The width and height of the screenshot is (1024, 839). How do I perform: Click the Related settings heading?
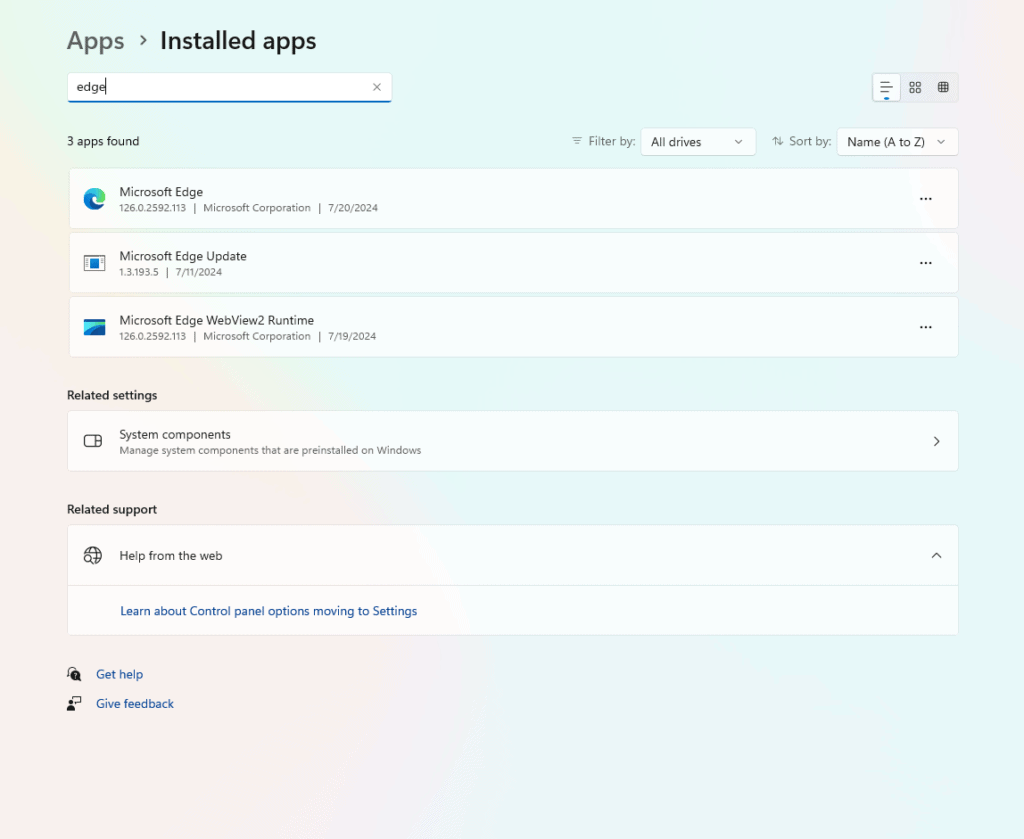112,395
